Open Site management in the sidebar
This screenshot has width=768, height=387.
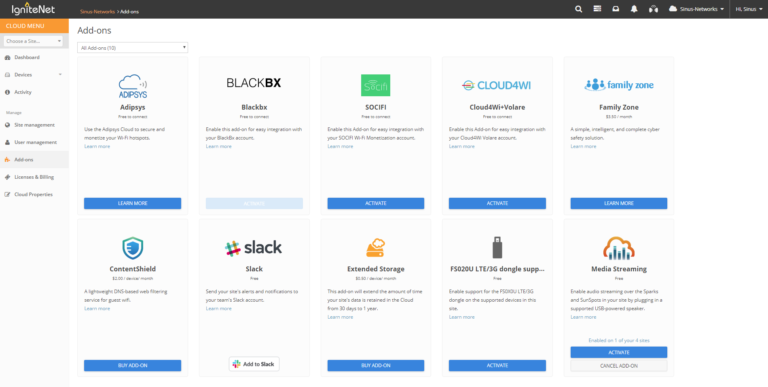coord(34,125)
